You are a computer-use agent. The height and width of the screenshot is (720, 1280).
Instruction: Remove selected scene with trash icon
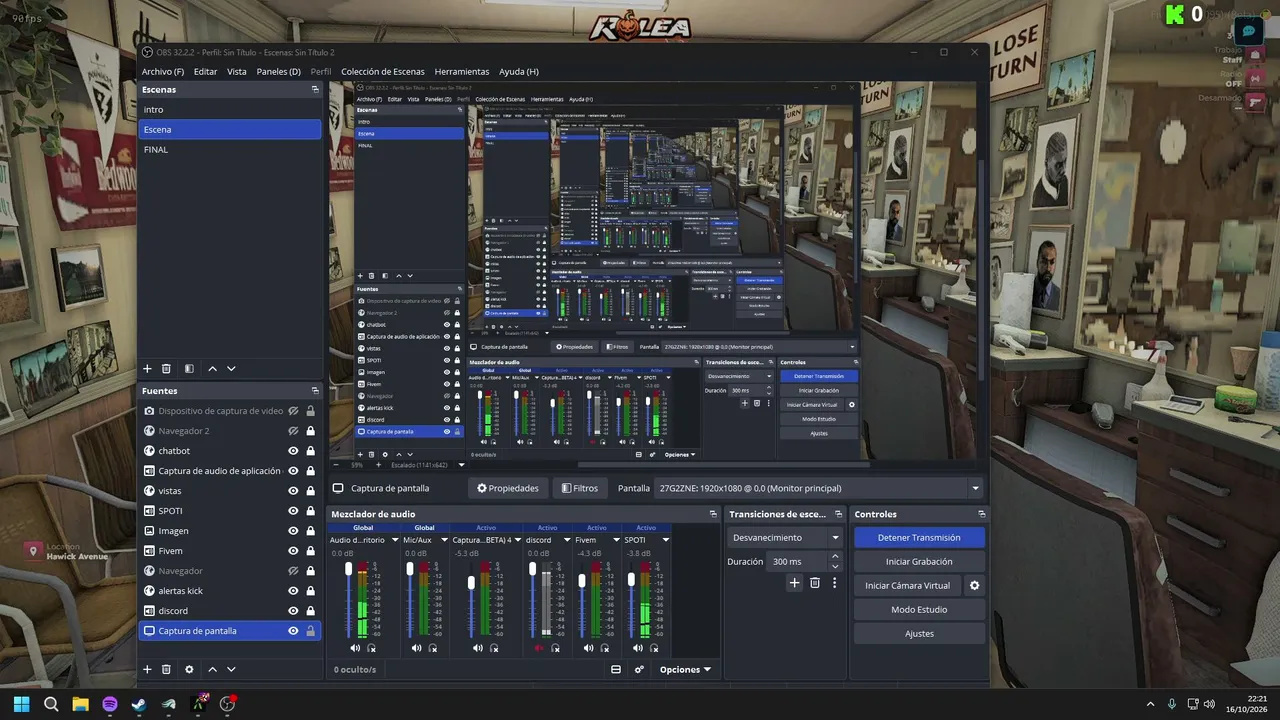[x=166, y=369]
